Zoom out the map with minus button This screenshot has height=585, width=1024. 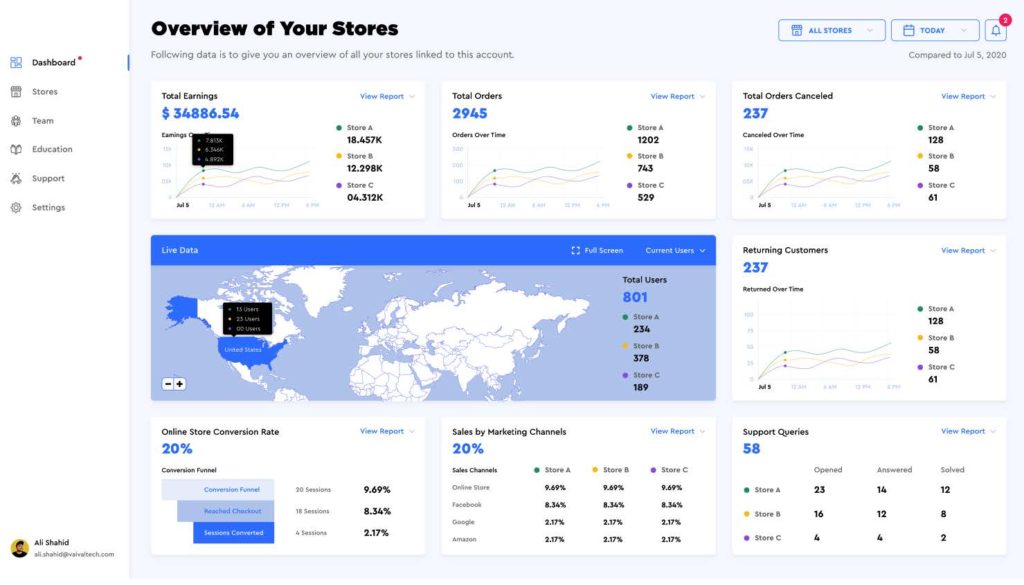pos(168,384)
